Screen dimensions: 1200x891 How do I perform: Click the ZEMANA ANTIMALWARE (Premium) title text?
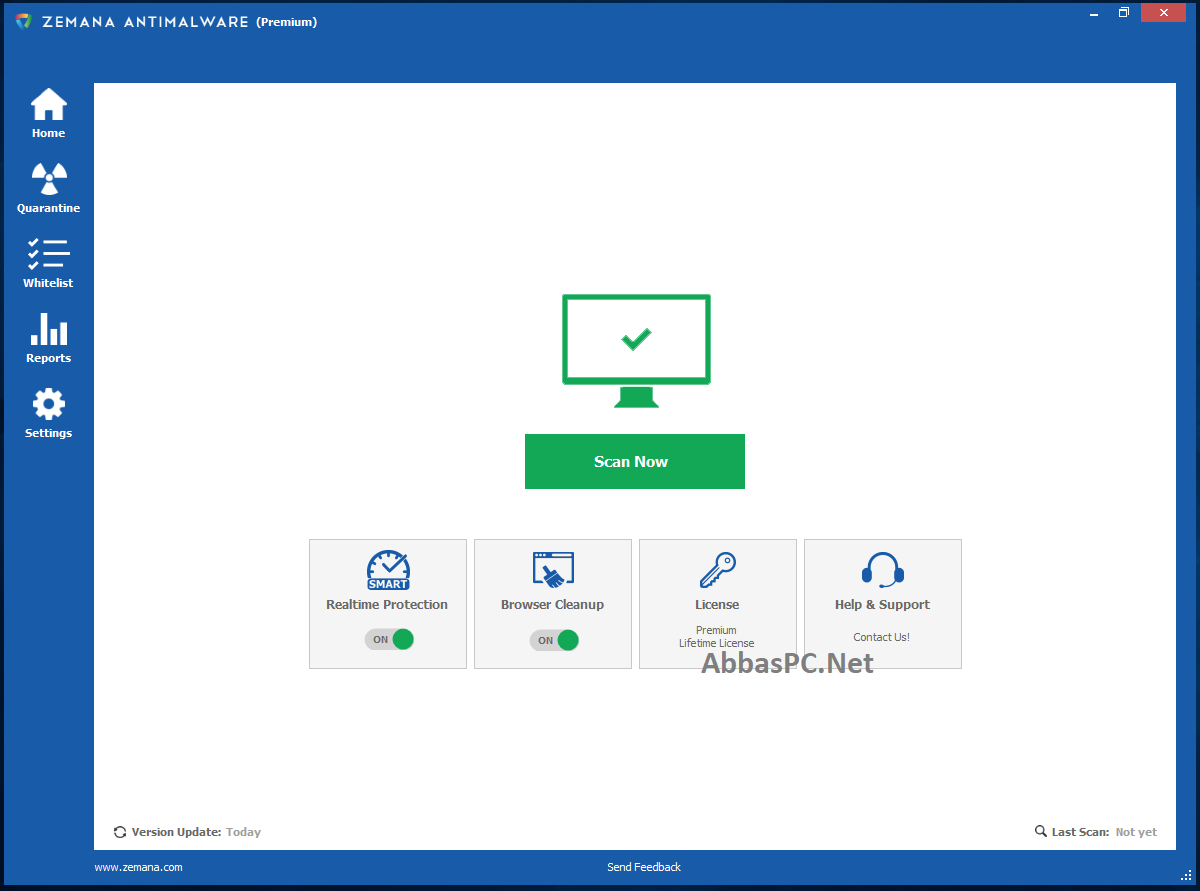pos(179,22)
